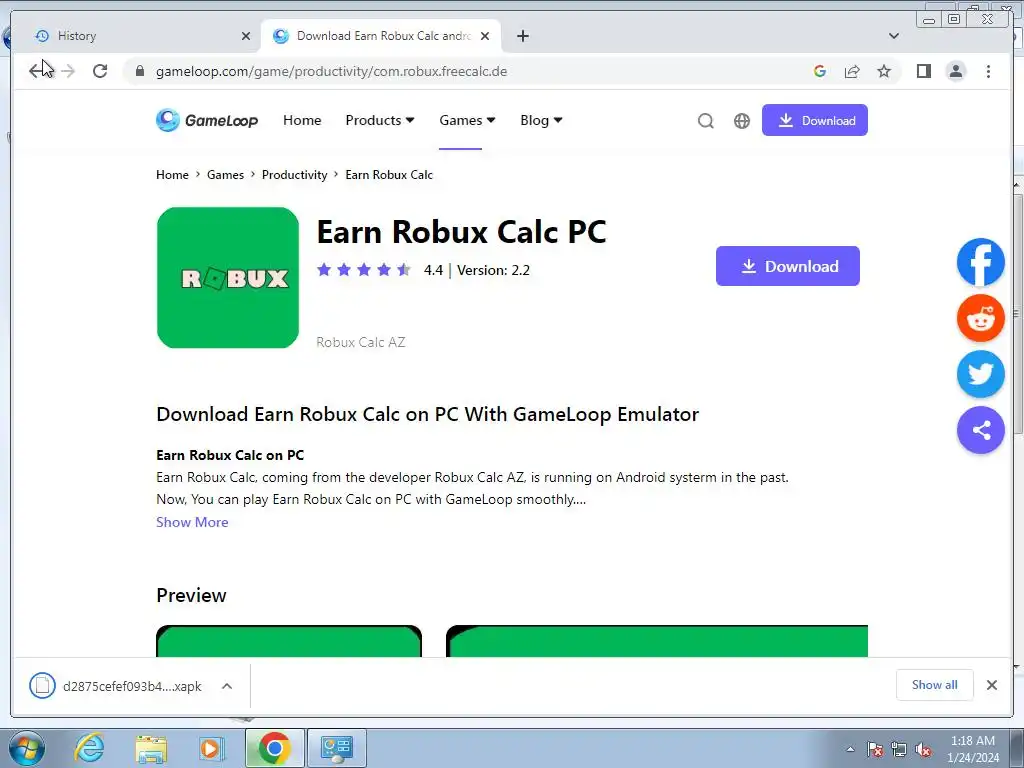Open downloaded xapk file item
The width and height of the screenshot is (1024, 768).
(116, 686)
